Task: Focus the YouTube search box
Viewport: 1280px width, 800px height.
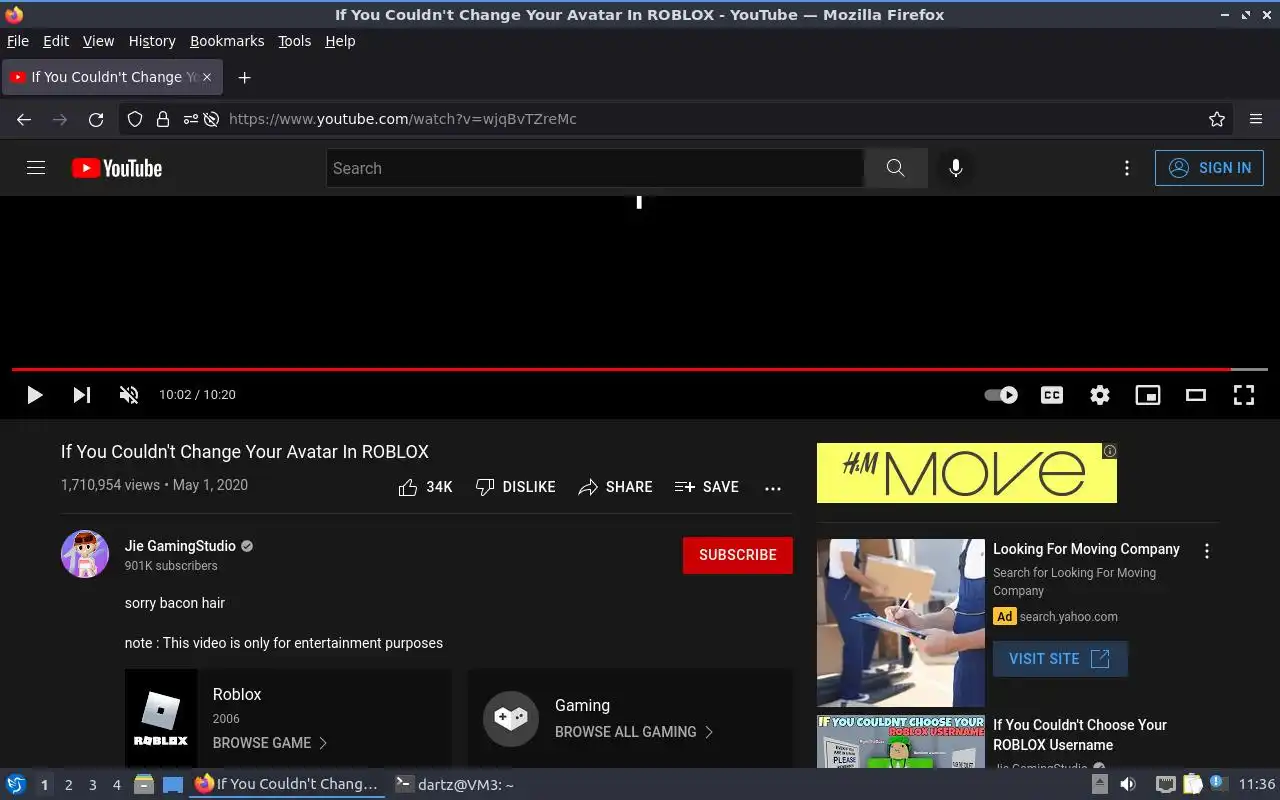Action: click(x=595, y=168)
